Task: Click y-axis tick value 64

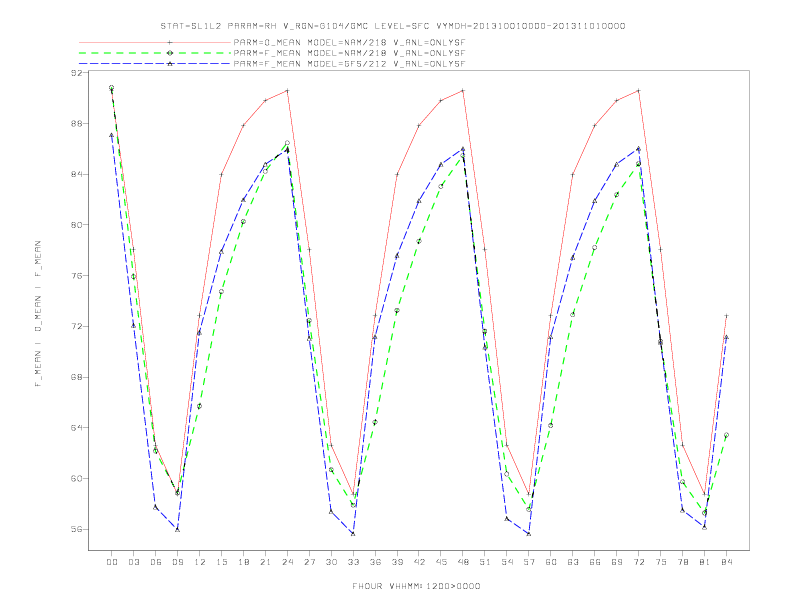Action: [x=76, y=428]
